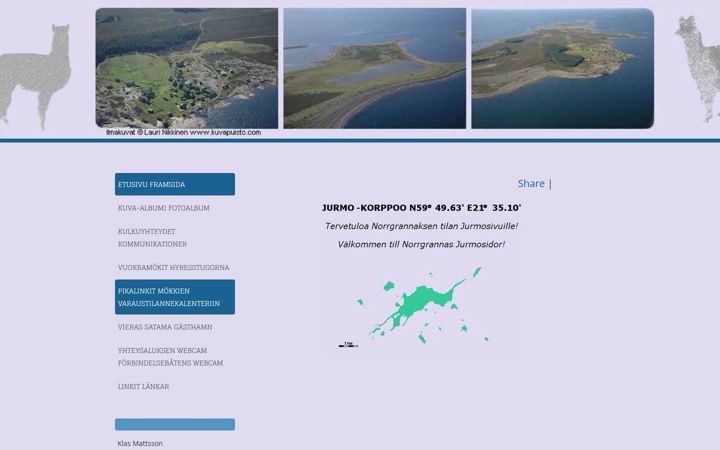Open Vuokramökit Hyresstugorna page
720x450 pixels.
173,267
